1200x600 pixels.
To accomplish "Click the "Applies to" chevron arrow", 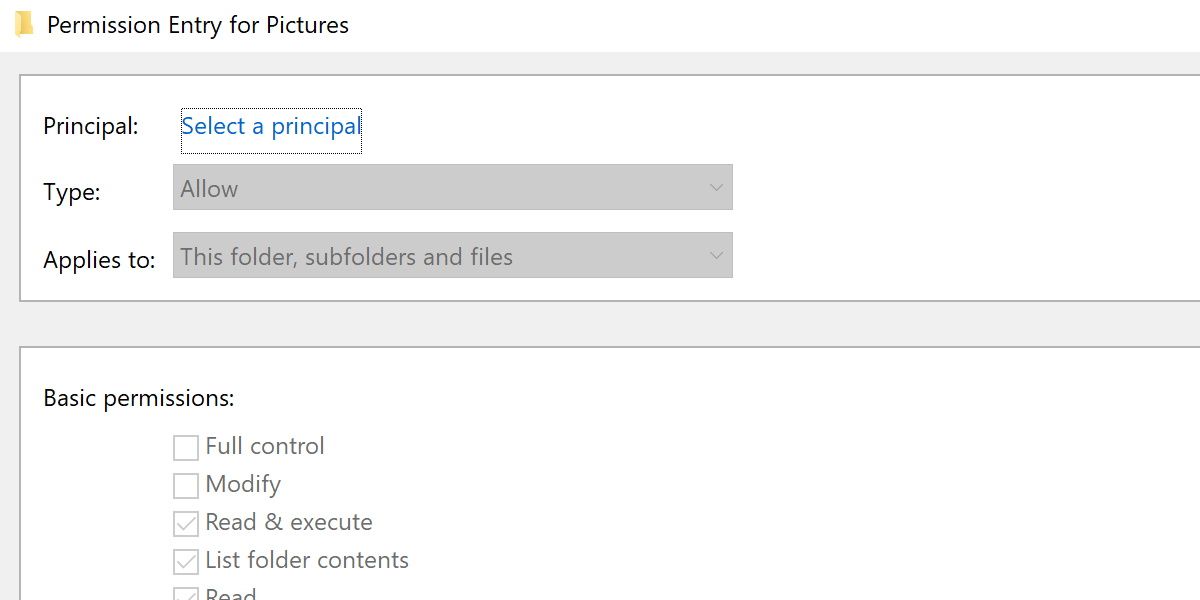I will pos(716,255).
